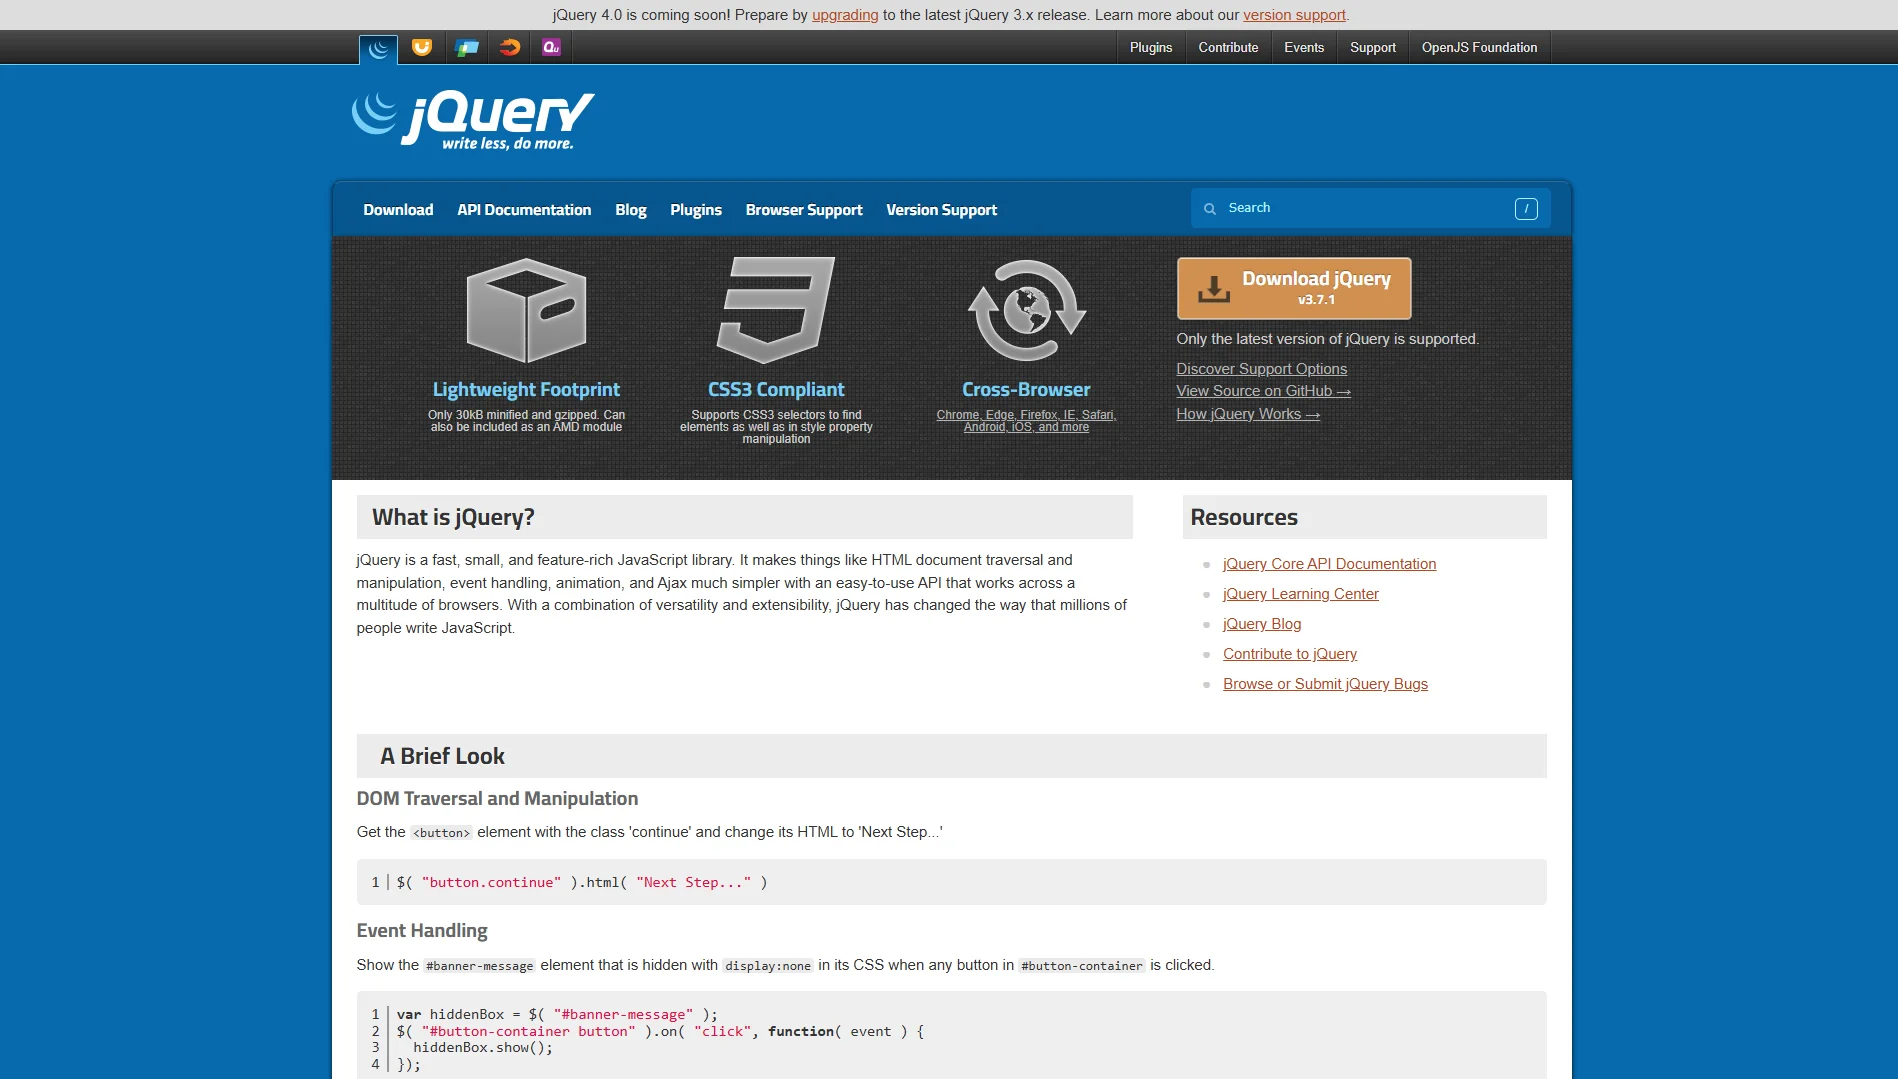1898x1079 pixels.
Task: Click the hiddenBox.show() code line
Action: click(x=483, y=1048)
